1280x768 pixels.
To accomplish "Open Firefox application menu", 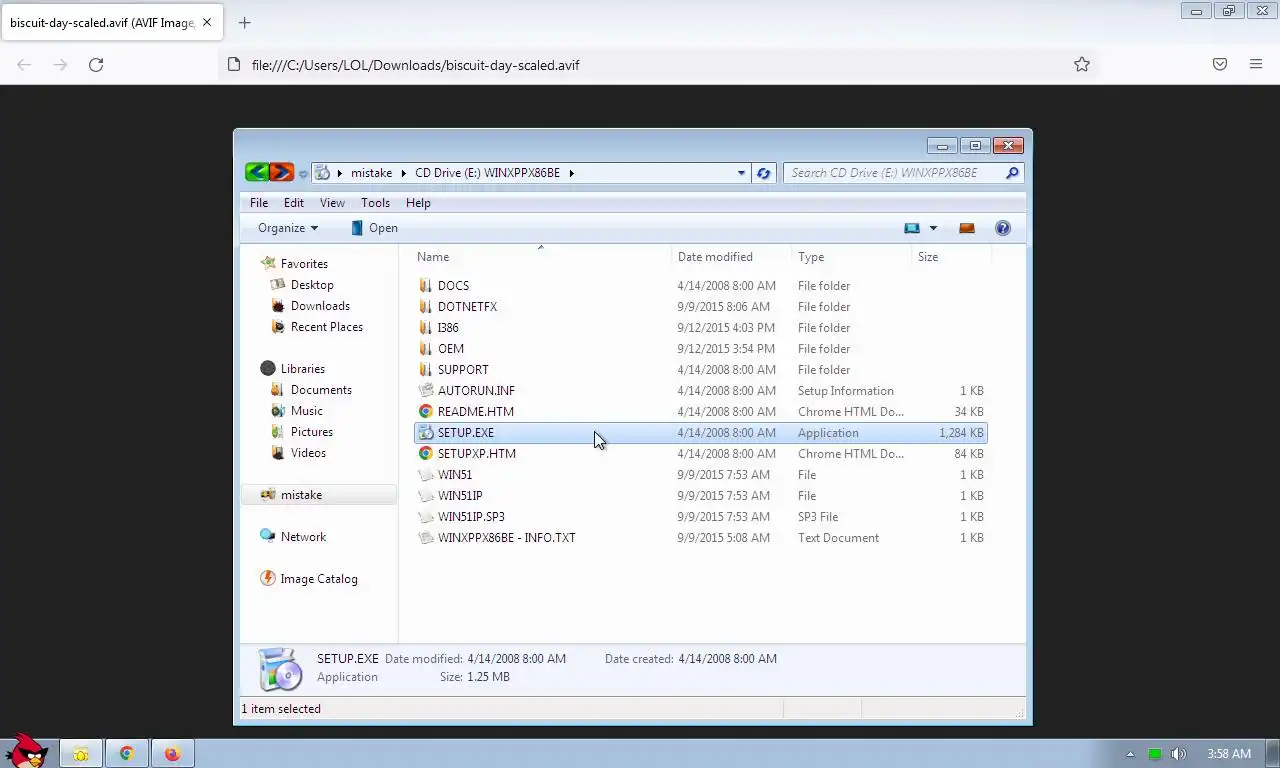I will click(1256, 65).
